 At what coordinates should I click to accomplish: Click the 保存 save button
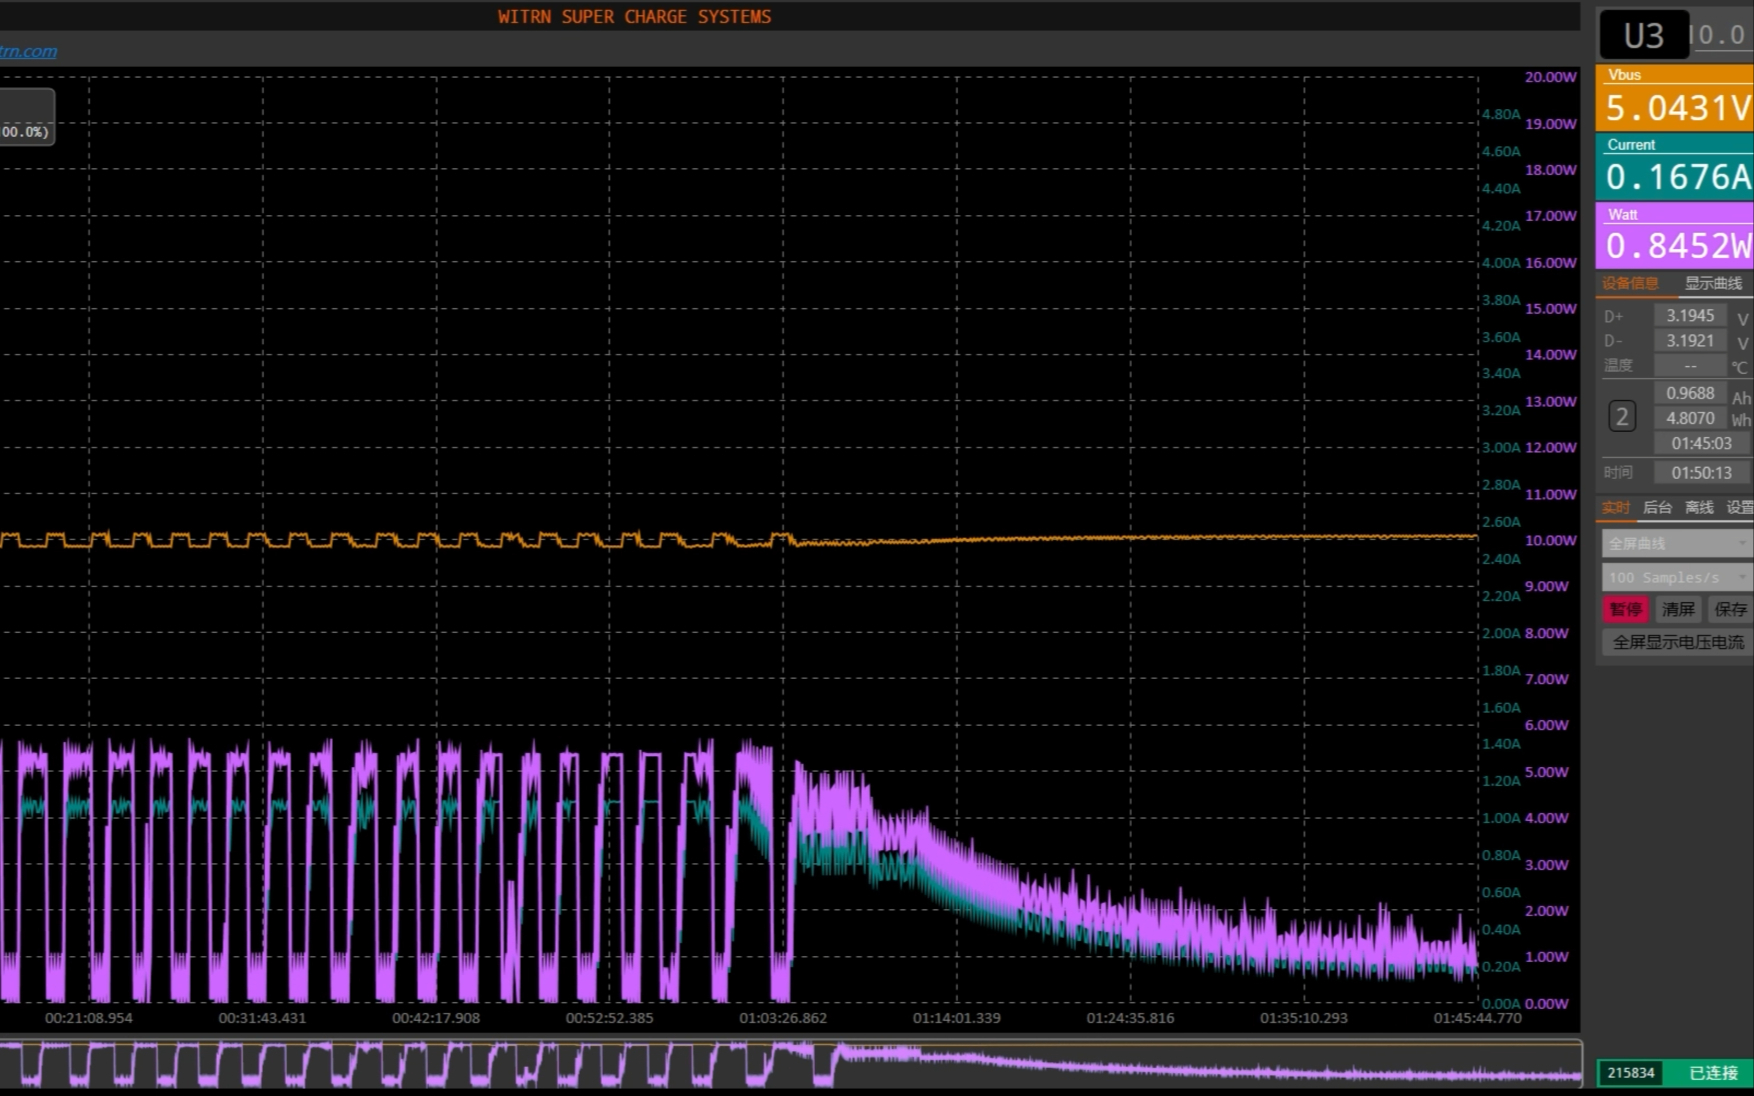pyautogui.click(x=1730, y=609)
